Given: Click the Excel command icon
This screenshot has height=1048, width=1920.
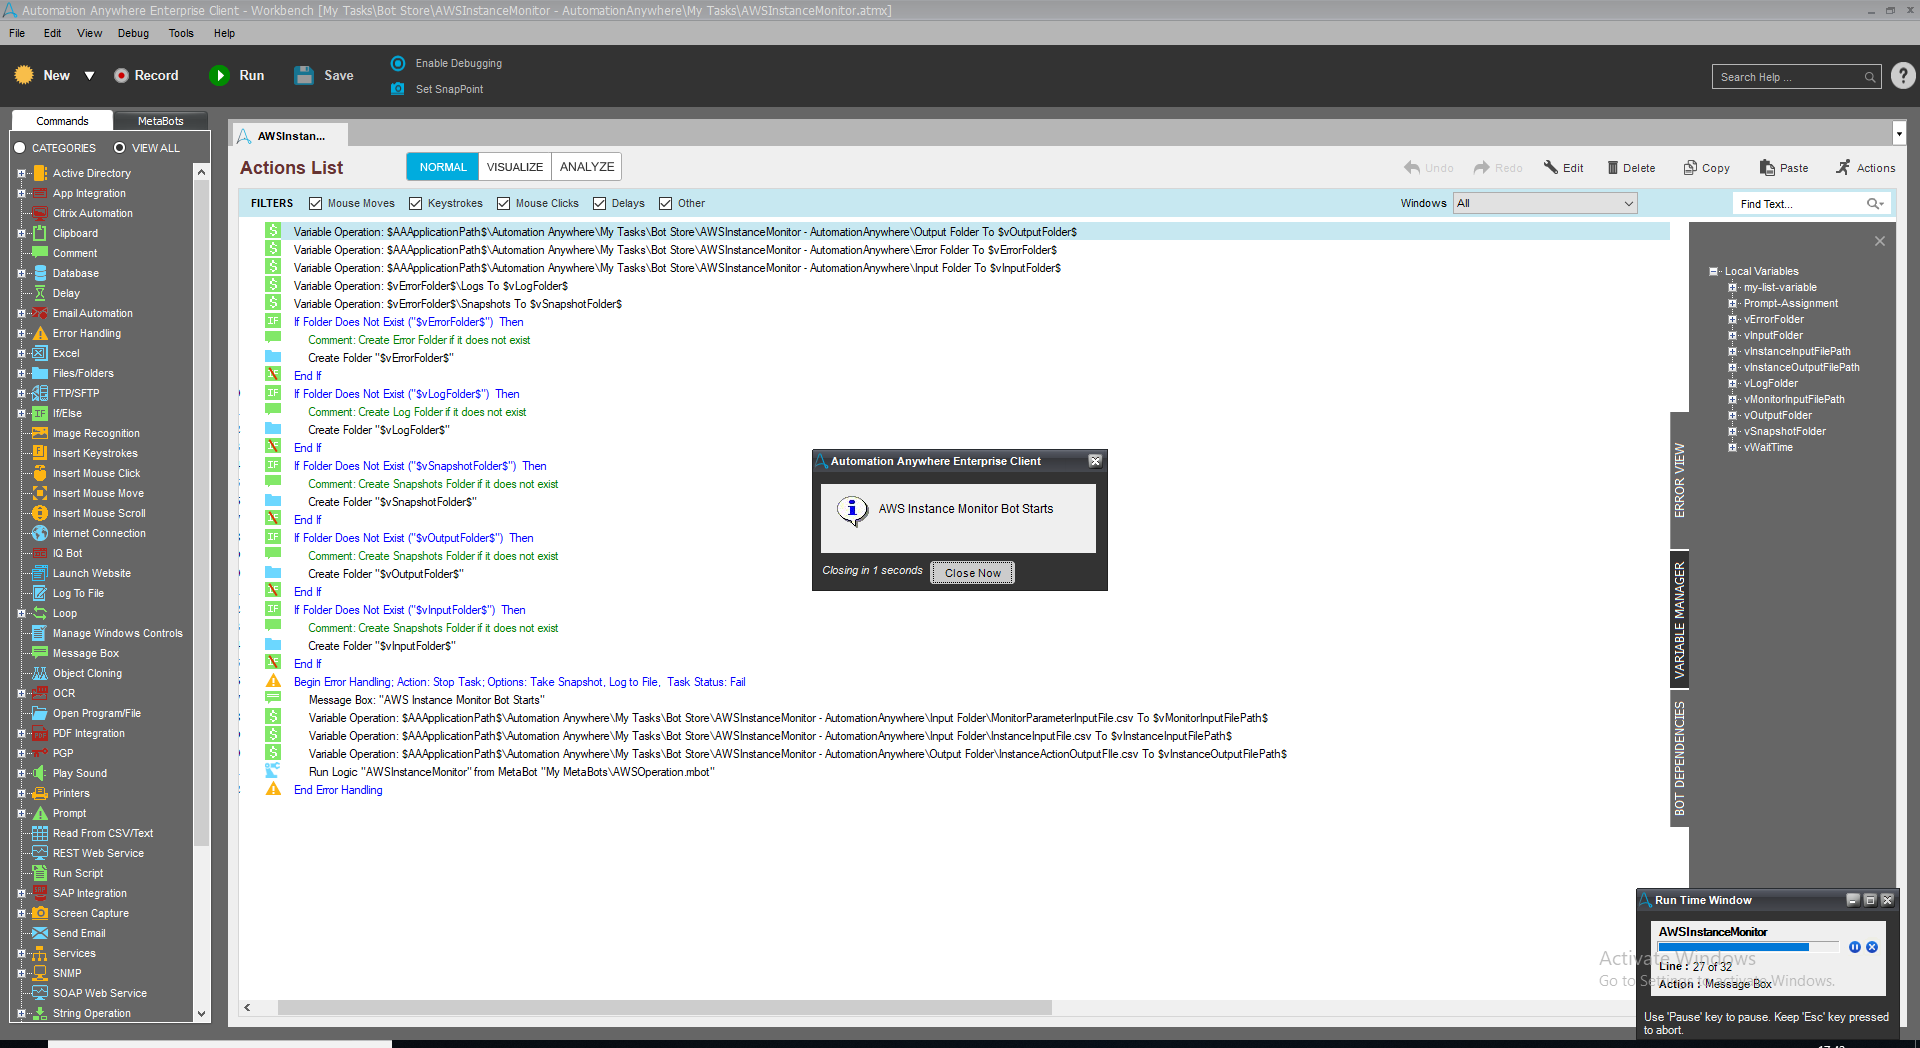Looking at the screenshot, I should pyautogui.click(x=40, y=353).
